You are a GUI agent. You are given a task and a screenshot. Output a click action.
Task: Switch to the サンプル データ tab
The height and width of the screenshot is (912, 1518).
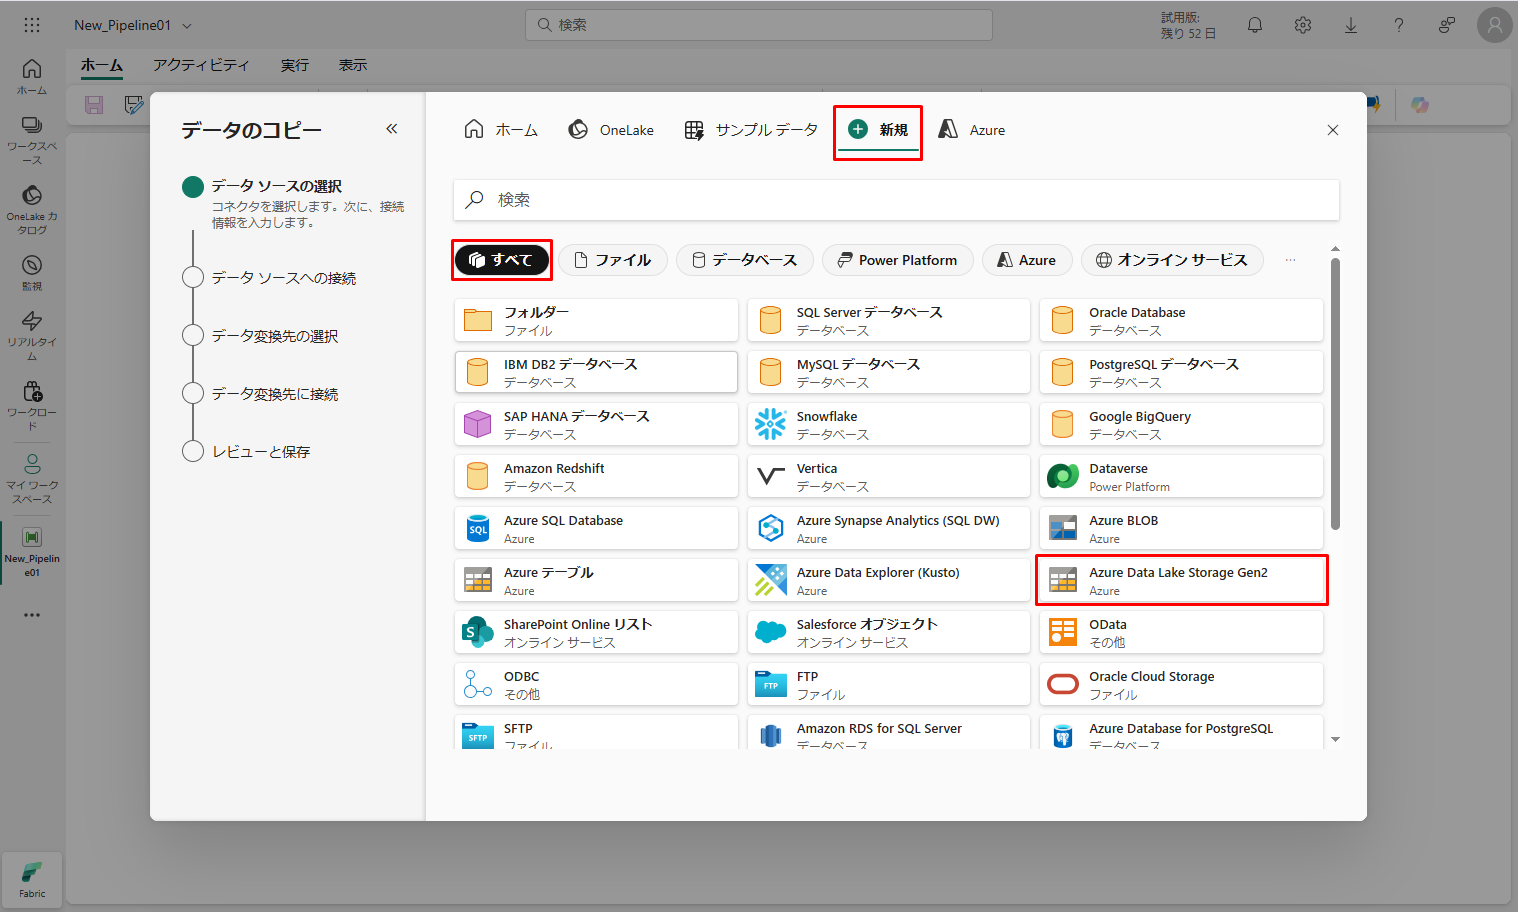coord(751,130)
